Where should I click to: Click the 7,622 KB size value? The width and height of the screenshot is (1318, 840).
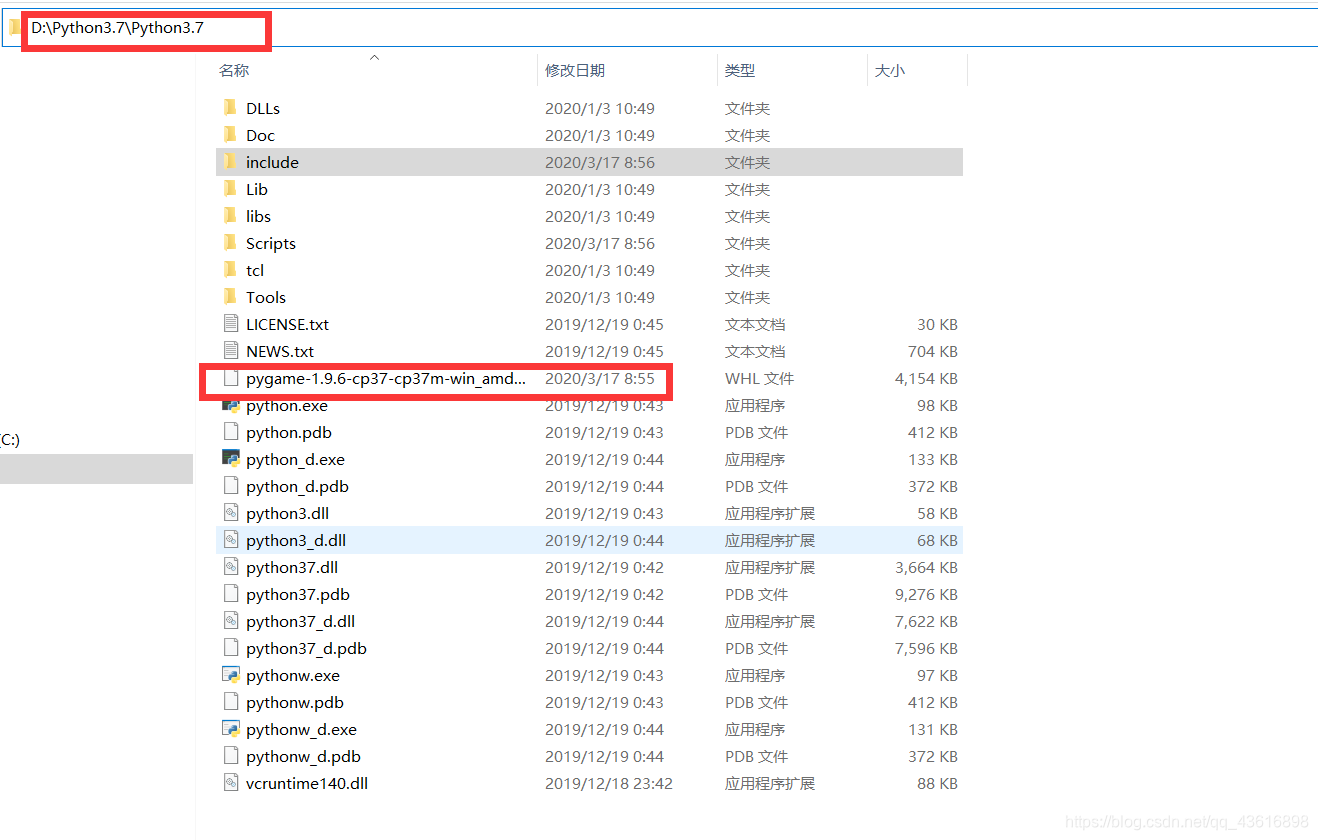pyautogui.click(x=926, y=621)
